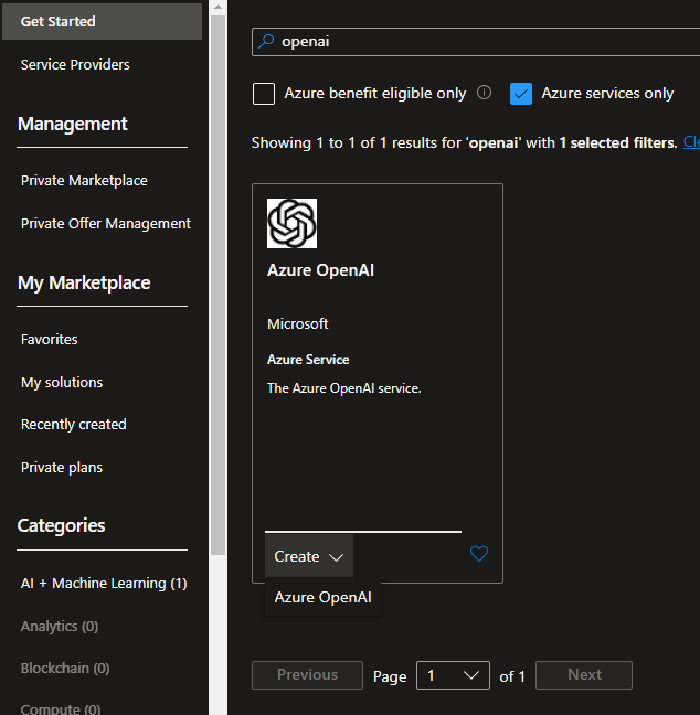Click the info icon beside Azure benefit eligible
The width and height of the screenshot is (700, 715).
click(484, 93)
